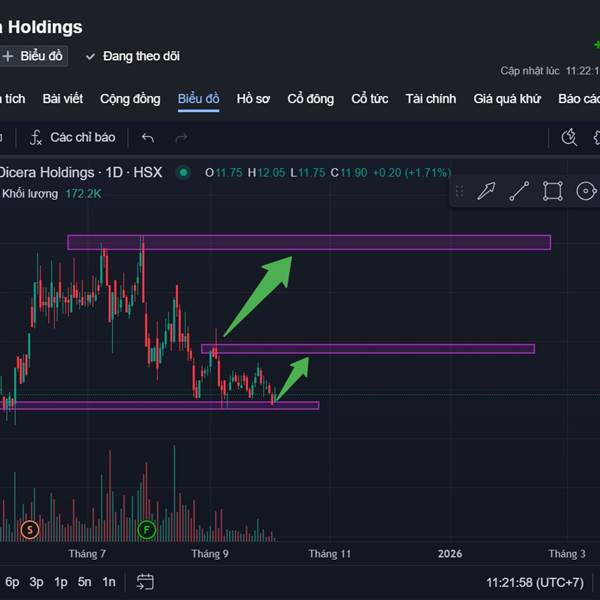Open the Tài chính tab

431,99
